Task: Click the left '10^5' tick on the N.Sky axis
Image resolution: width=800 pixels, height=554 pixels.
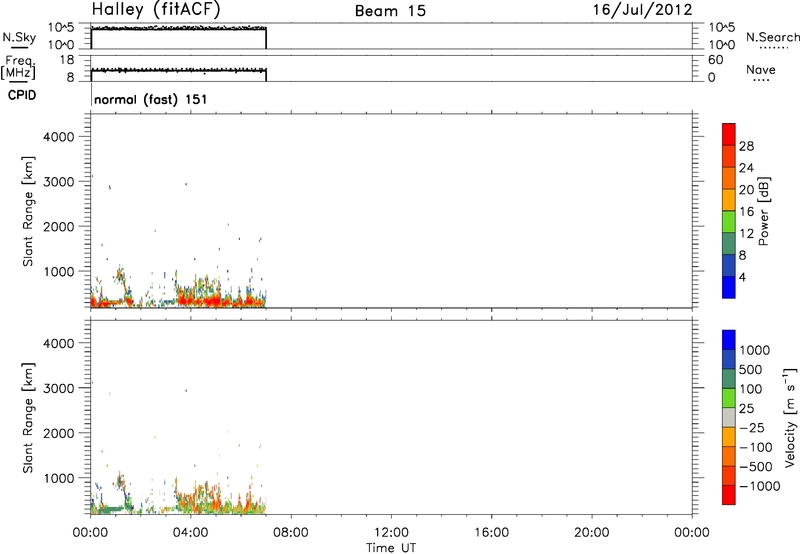Action: tap(61, 28)
